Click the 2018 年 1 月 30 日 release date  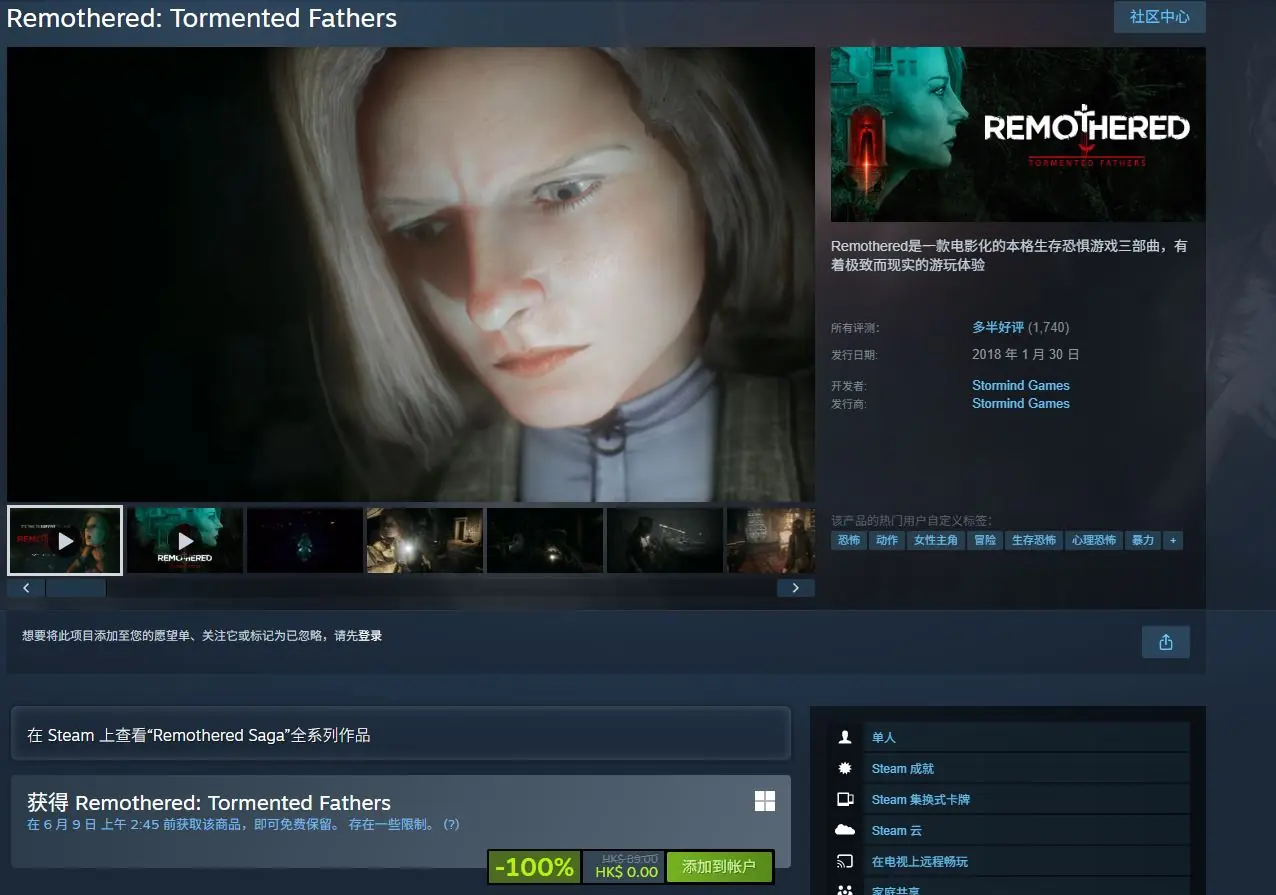1026,354
